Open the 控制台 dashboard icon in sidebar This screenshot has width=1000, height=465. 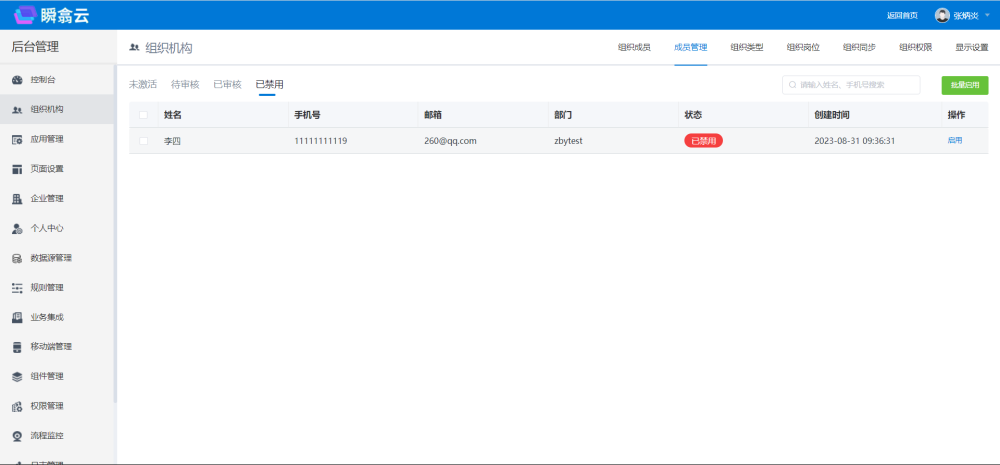tap(17, 80)
